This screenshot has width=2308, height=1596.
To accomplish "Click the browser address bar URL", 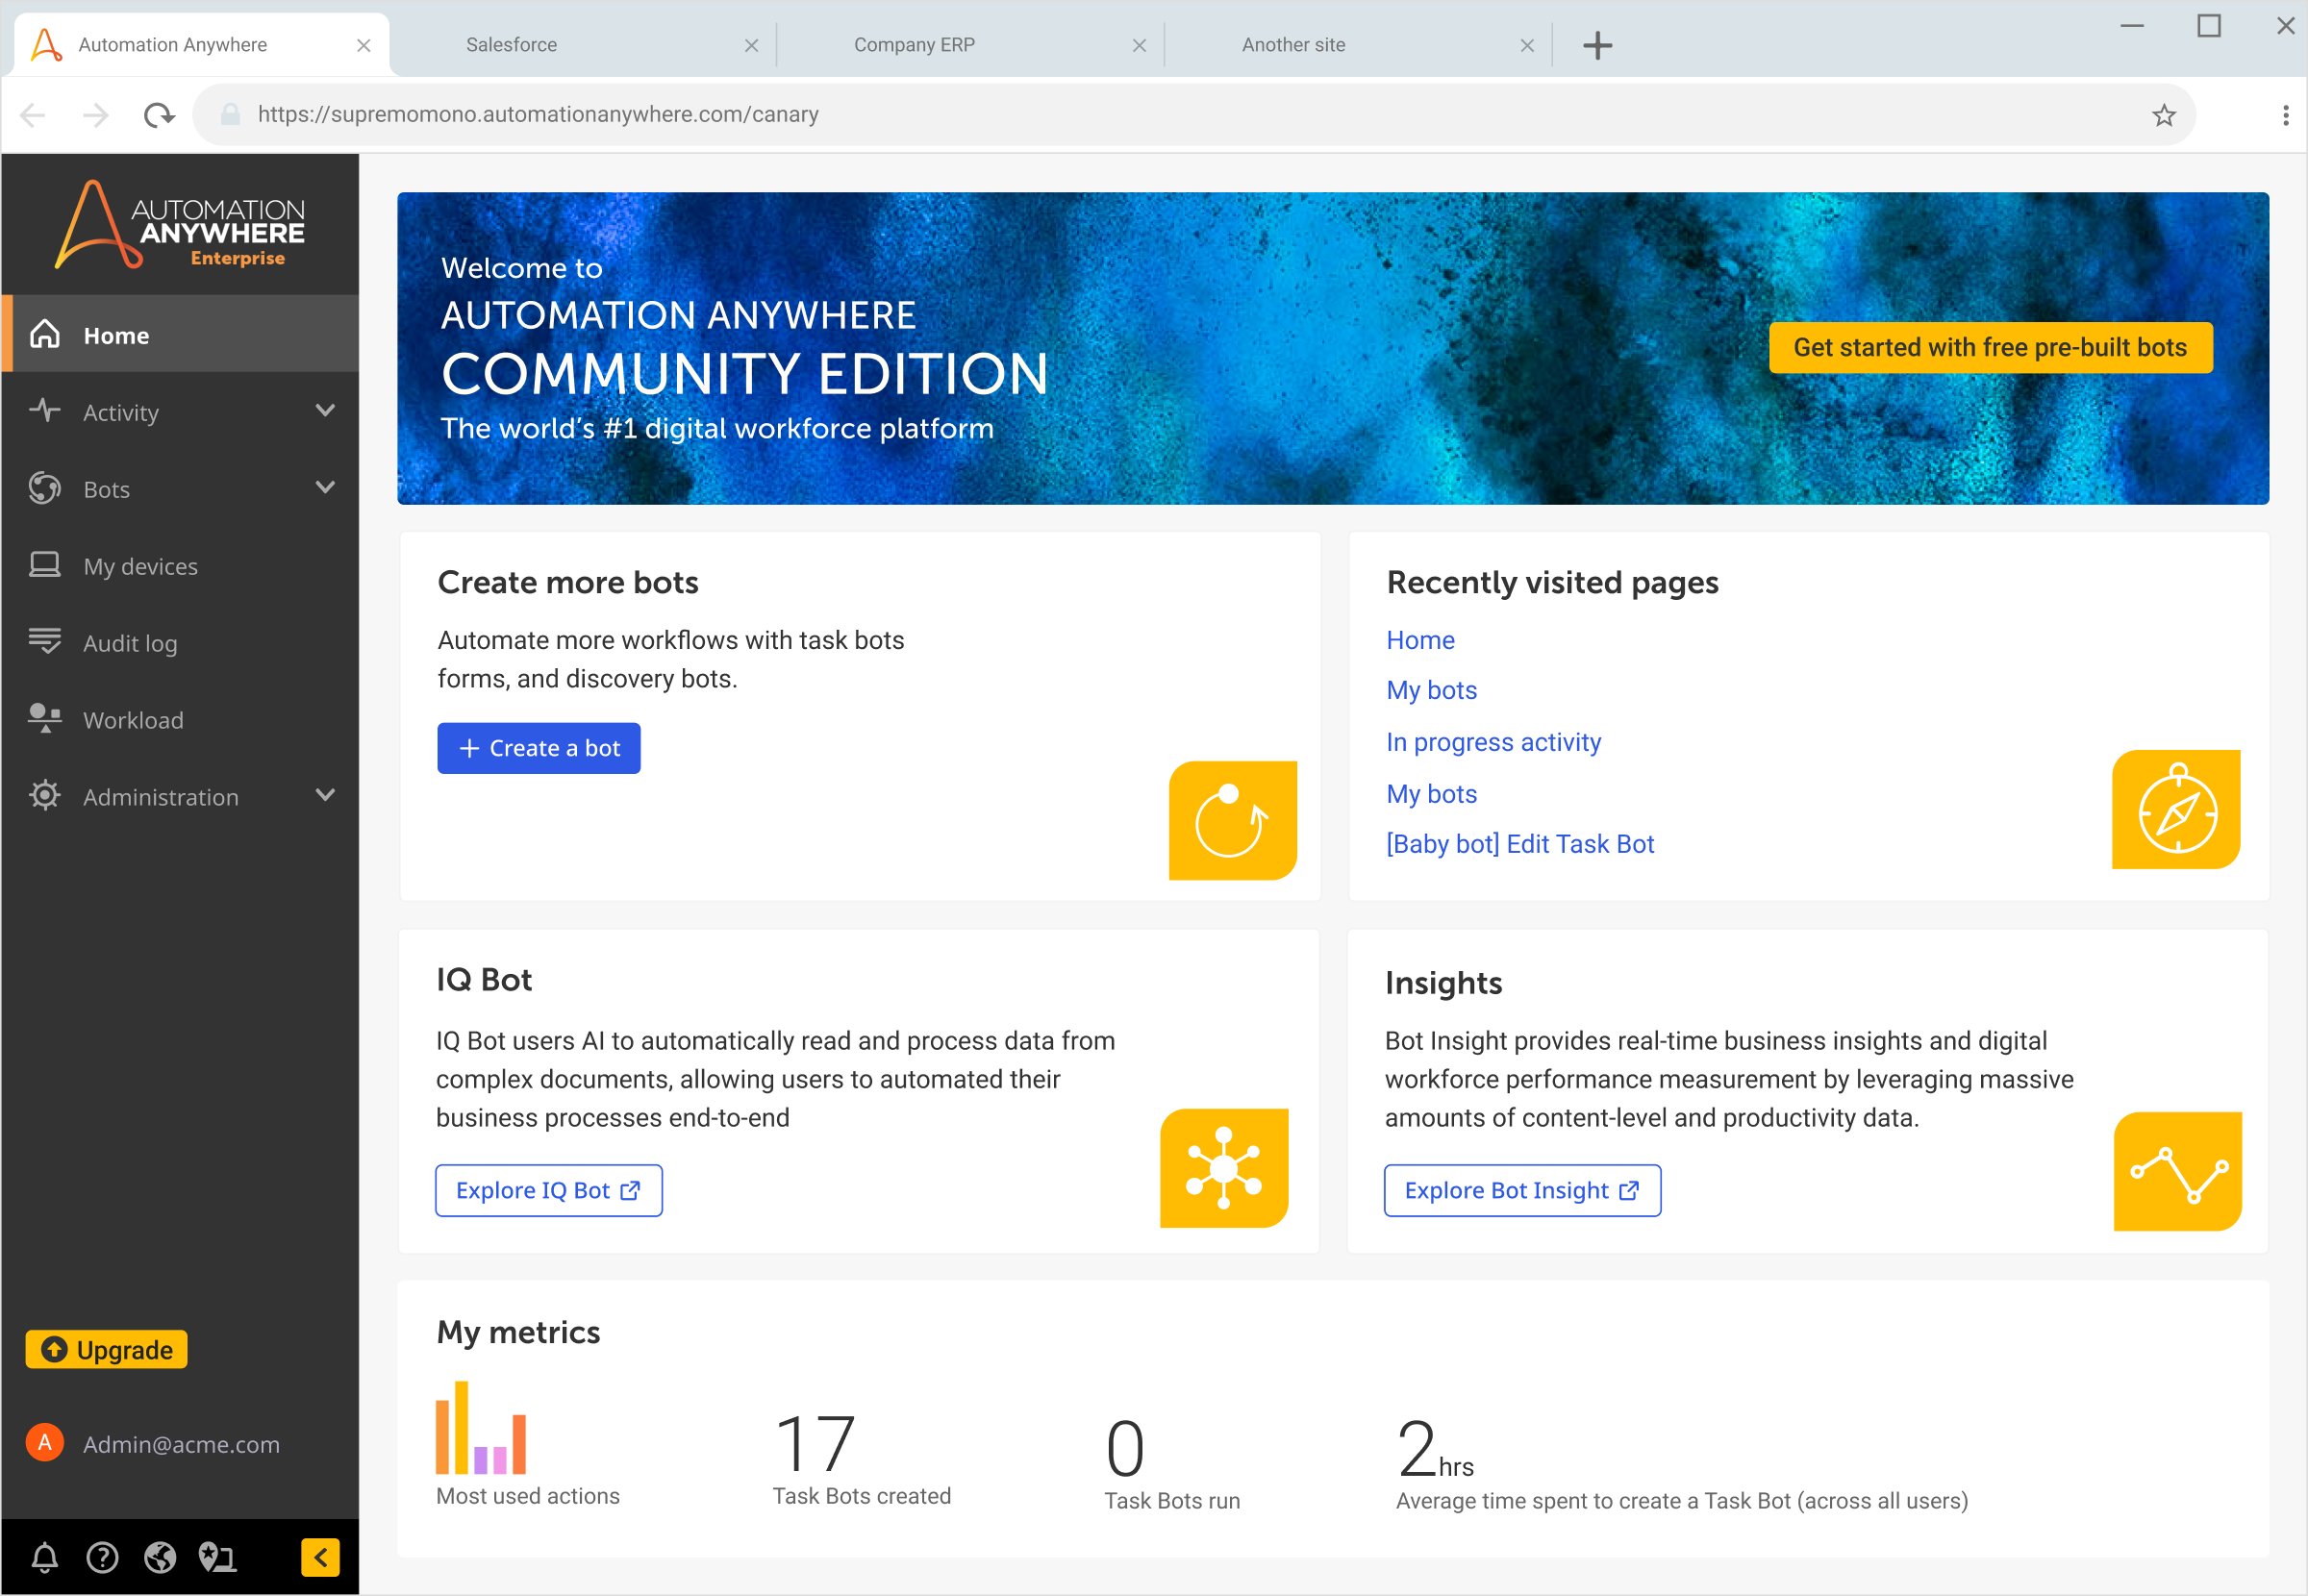I will point(538,115).
